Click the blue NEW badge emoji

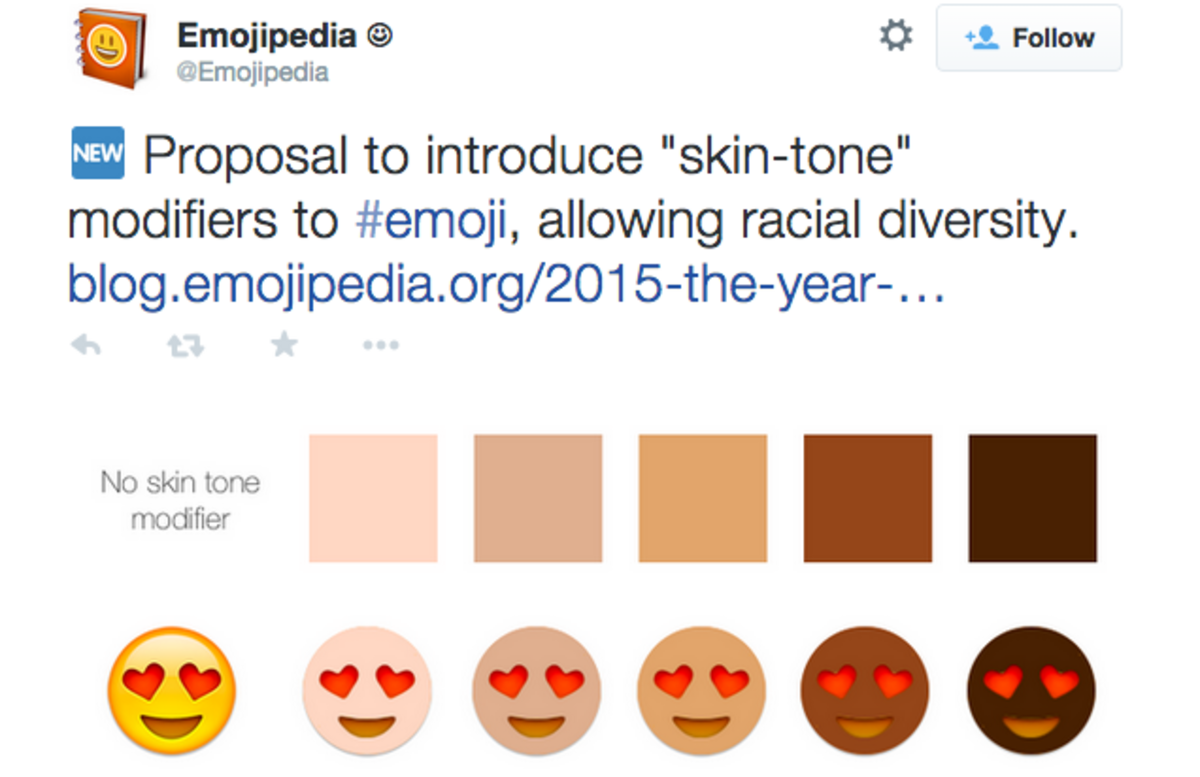tap(98, 154)
